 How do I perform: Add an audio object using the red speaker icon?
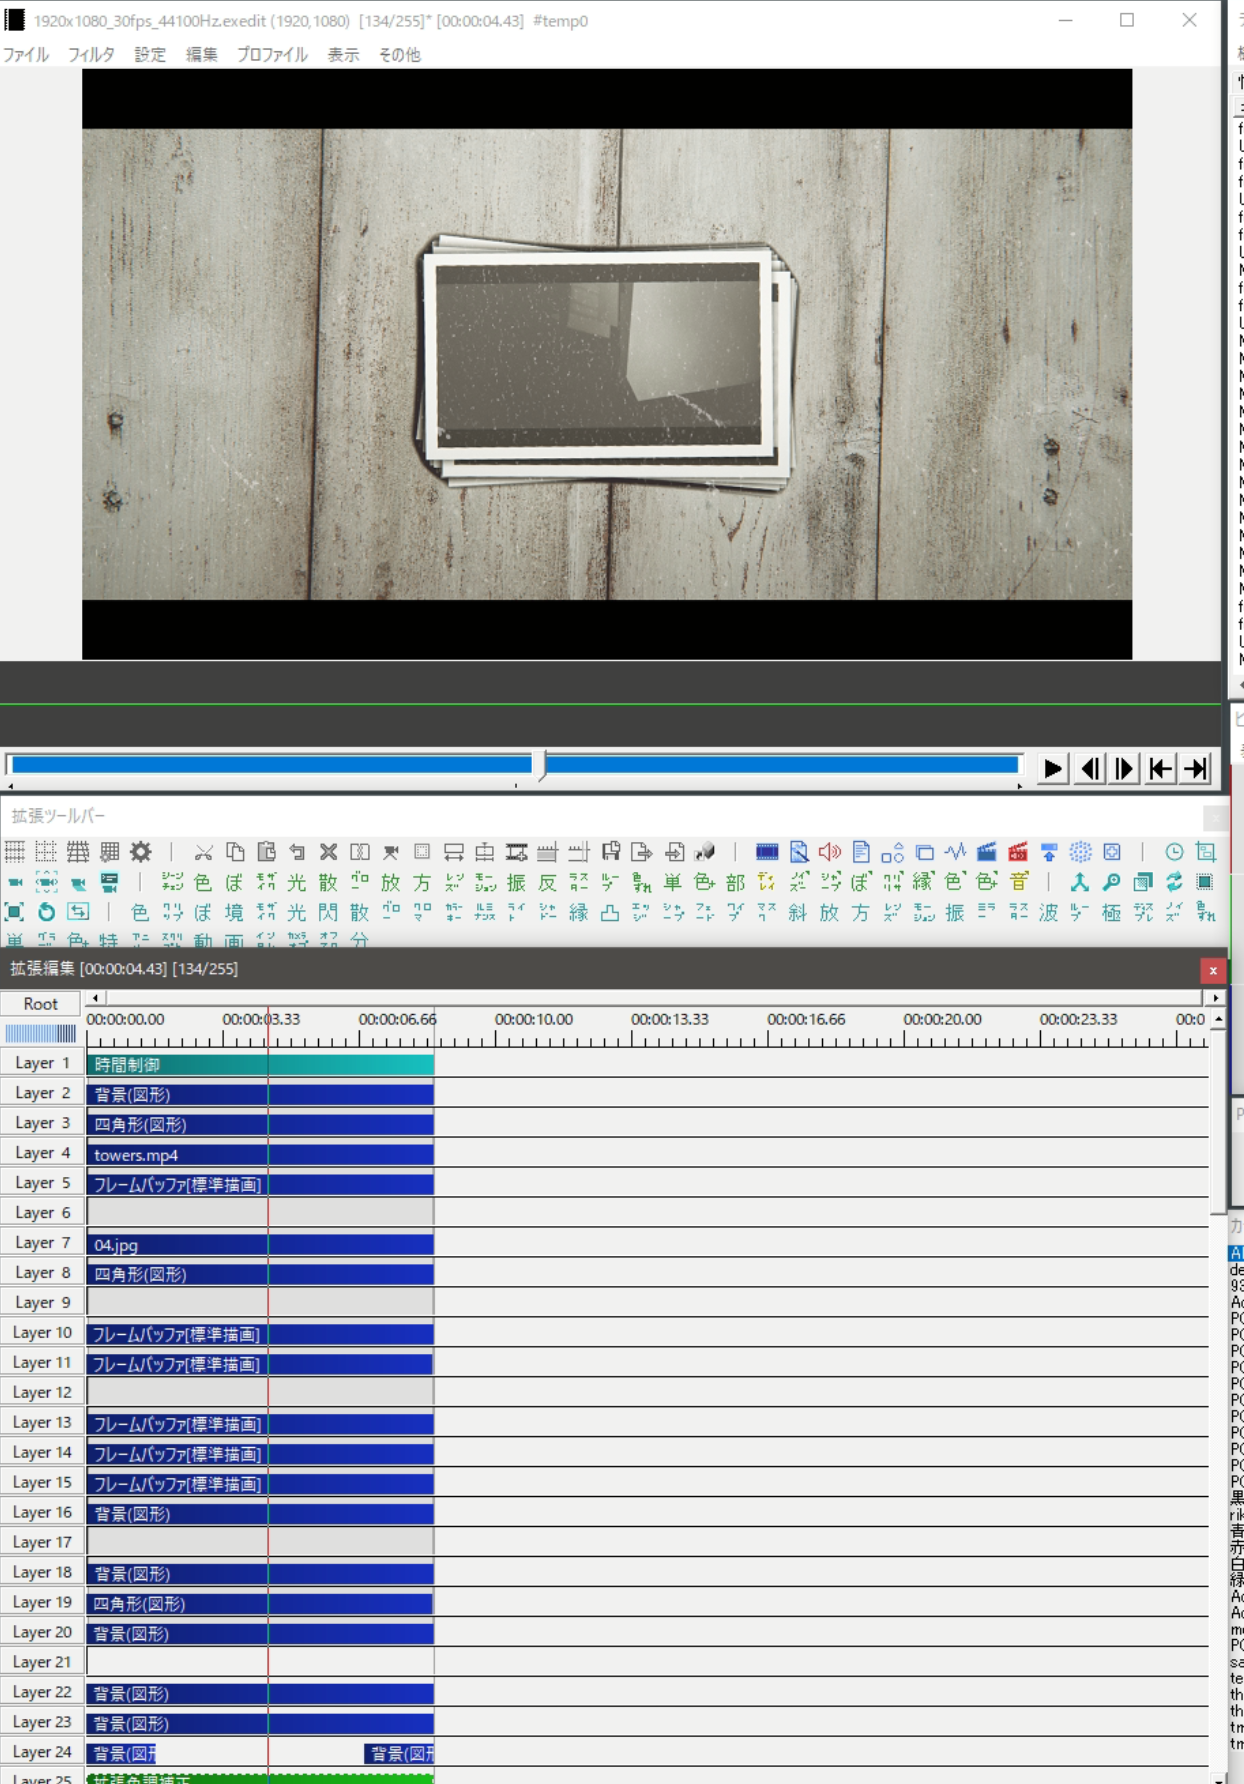click(x=830, y=852)
